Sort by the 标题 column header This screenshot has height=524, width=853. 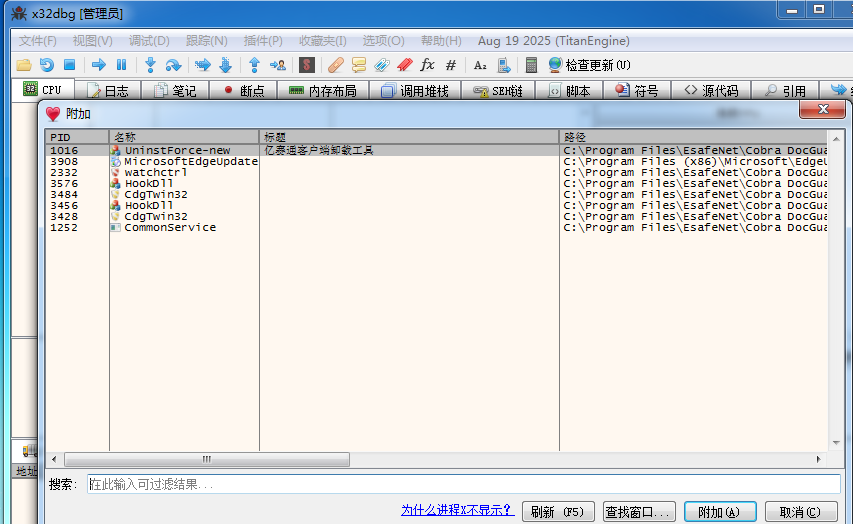(x=410, y=137)
